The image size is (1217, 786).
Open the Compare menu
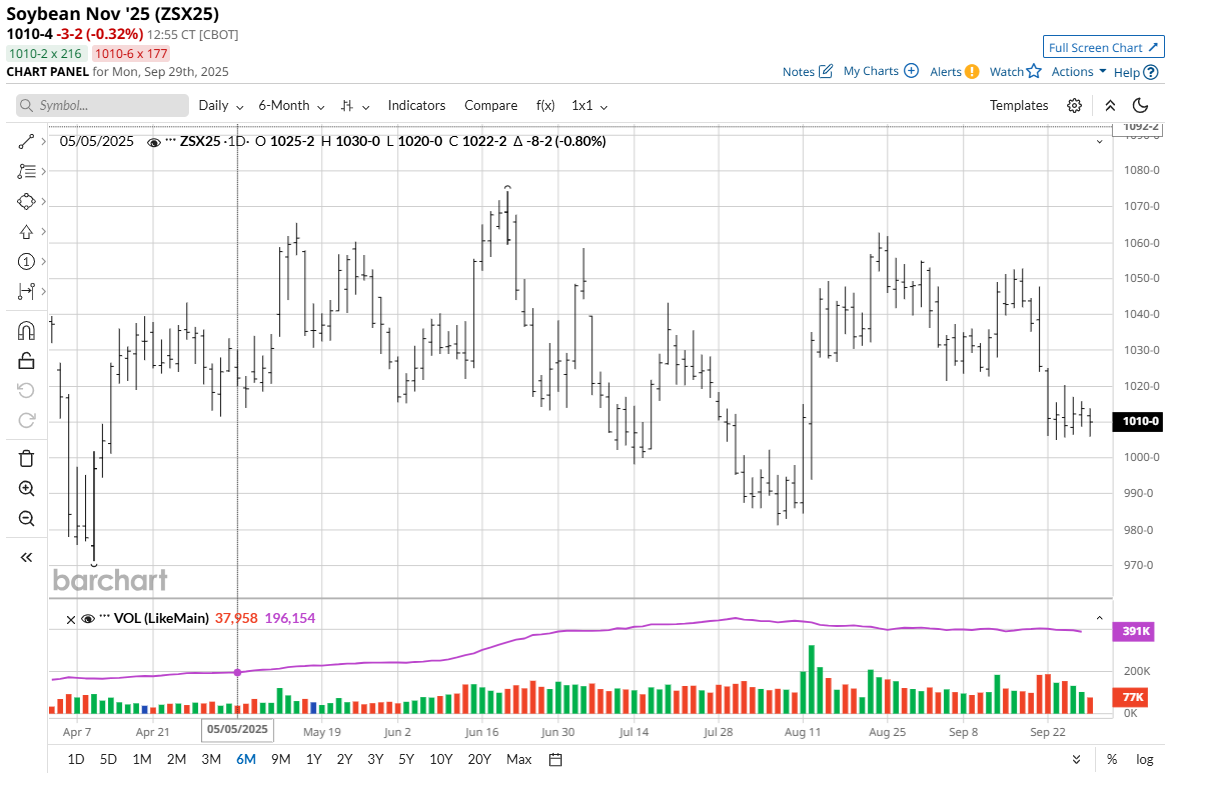pos(491,105)
